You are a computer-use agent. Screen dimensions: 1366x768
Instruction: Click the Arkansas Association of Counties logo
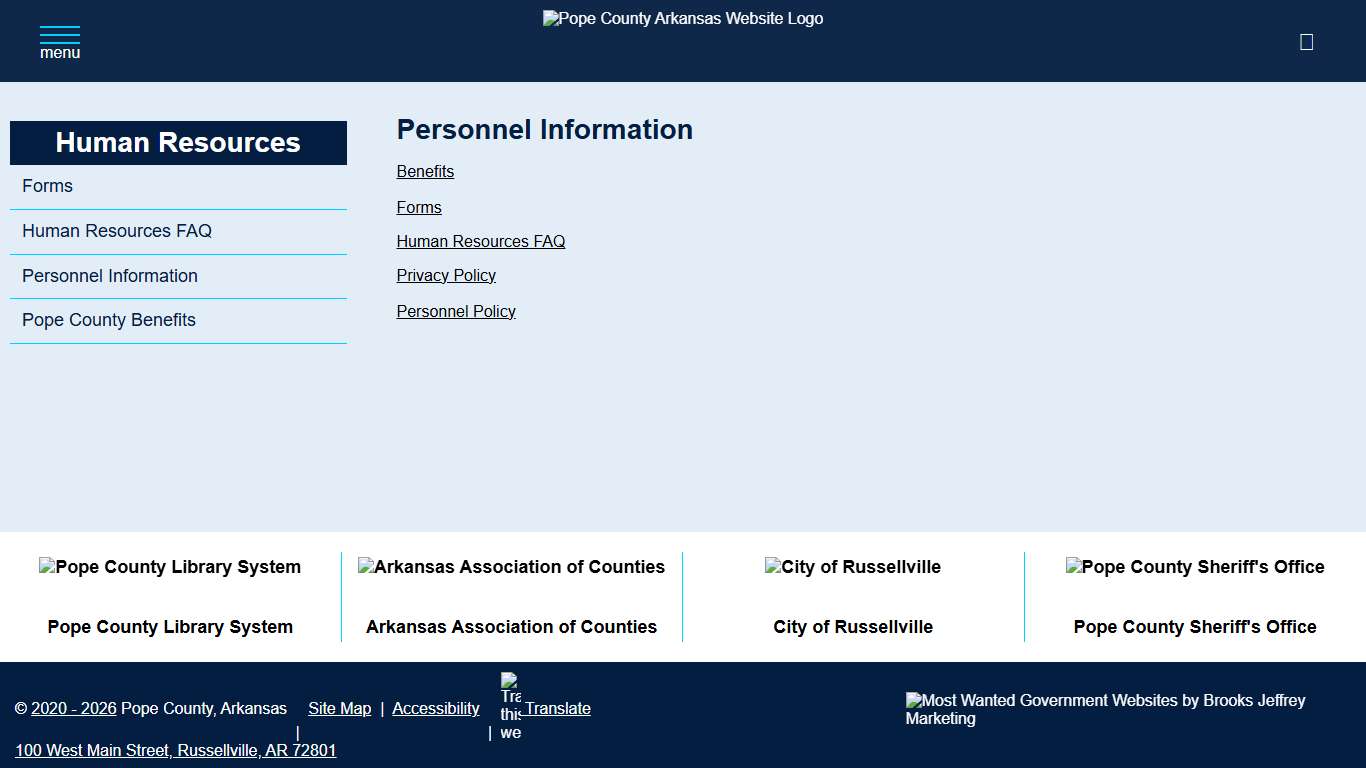click(x=512, y=567)
